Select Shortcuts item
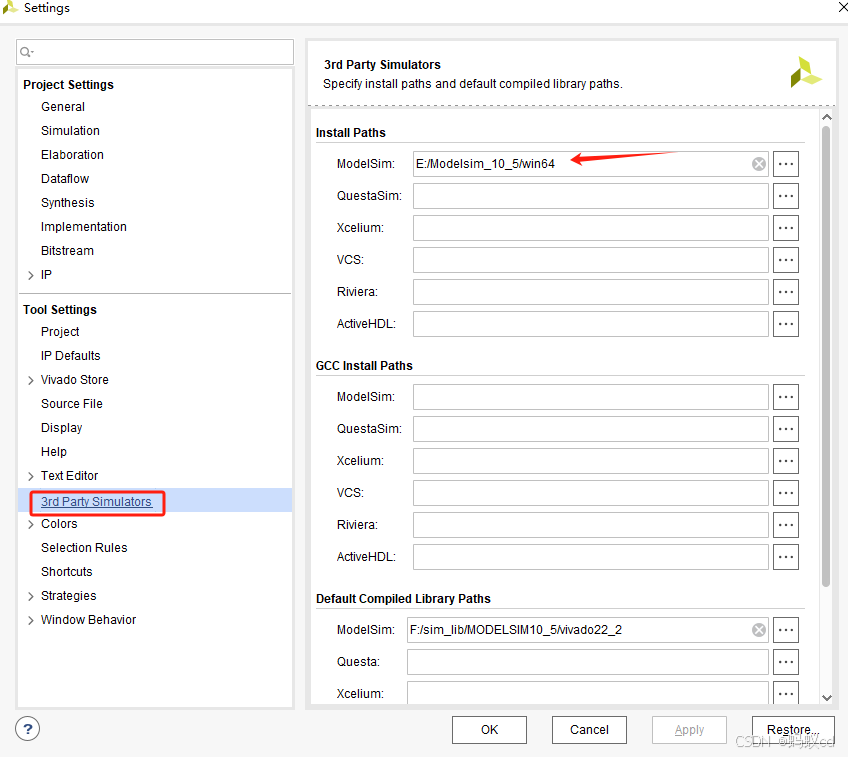This screenshot has height=757, width=848. [x=67, y=572]
